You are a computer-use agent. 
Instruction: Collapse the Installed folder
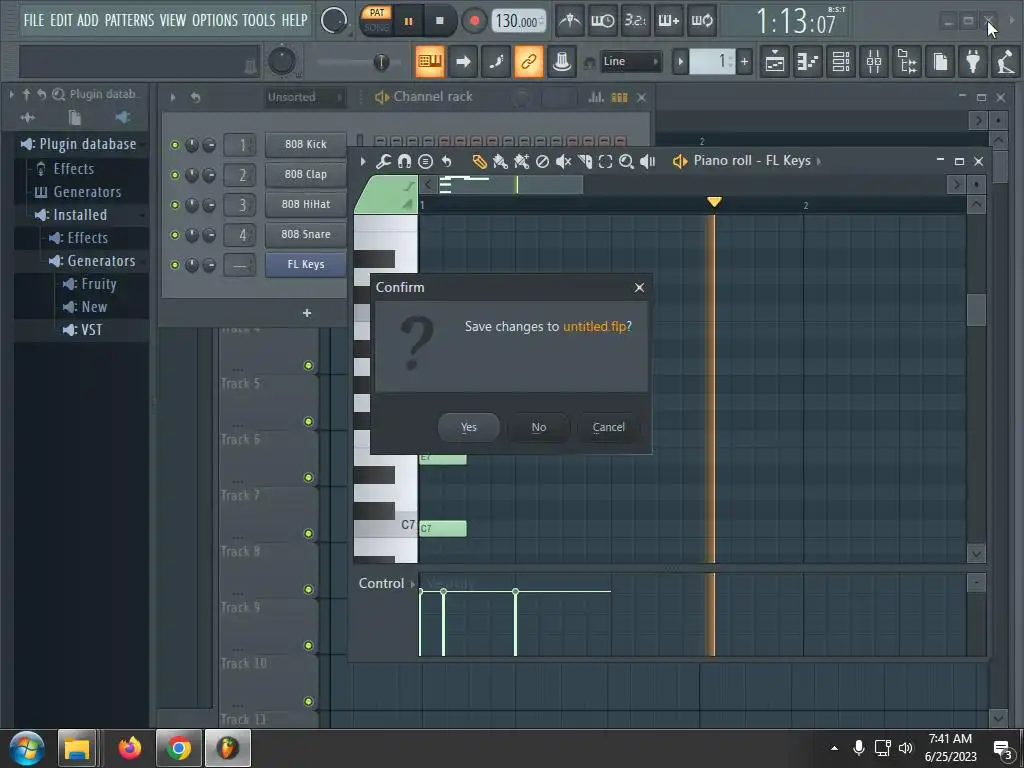[x=80, y=215]
